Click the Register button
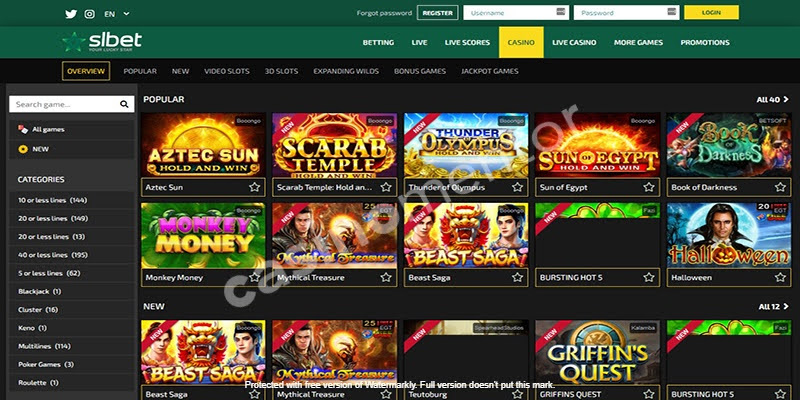Viewport: 800px width, 400px height. pyautogui.click(x=437, y=13)
